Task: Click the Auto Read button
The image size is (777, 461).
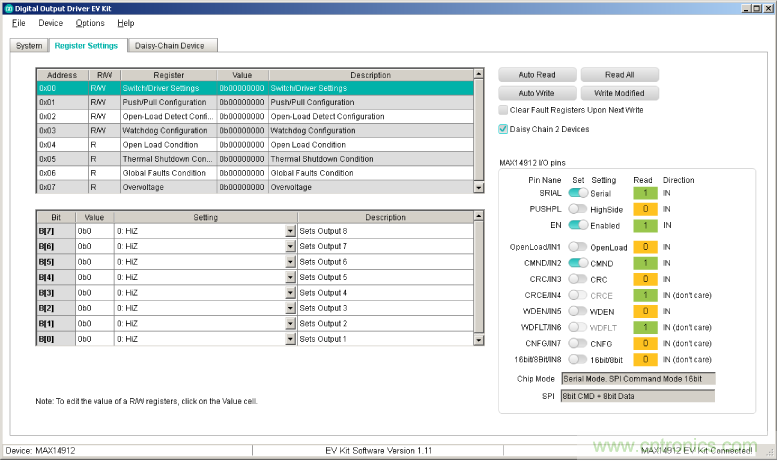Action: click(x=538, y=75)
